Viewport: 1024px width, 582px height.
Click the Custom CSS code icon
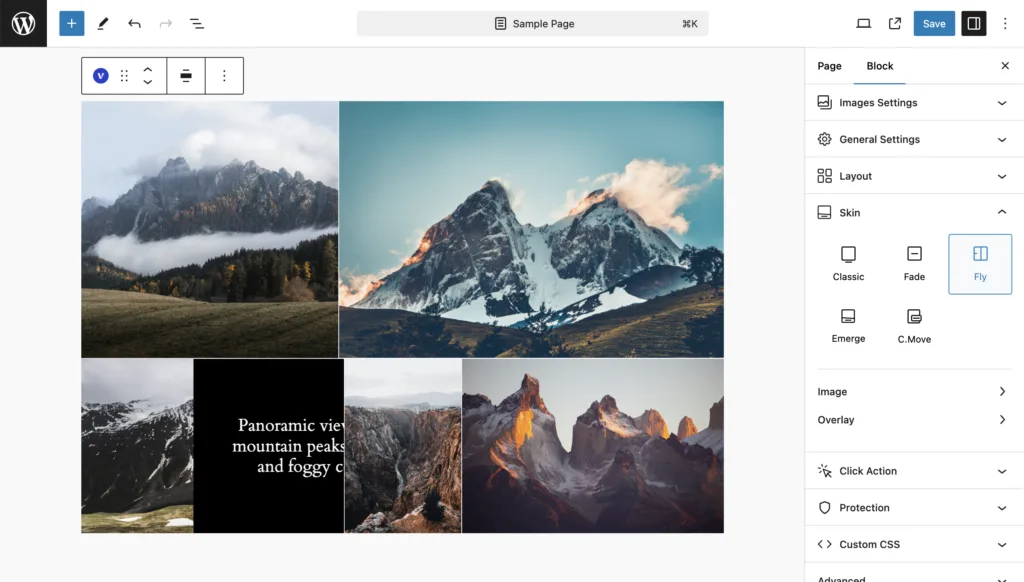click(824, 544)
